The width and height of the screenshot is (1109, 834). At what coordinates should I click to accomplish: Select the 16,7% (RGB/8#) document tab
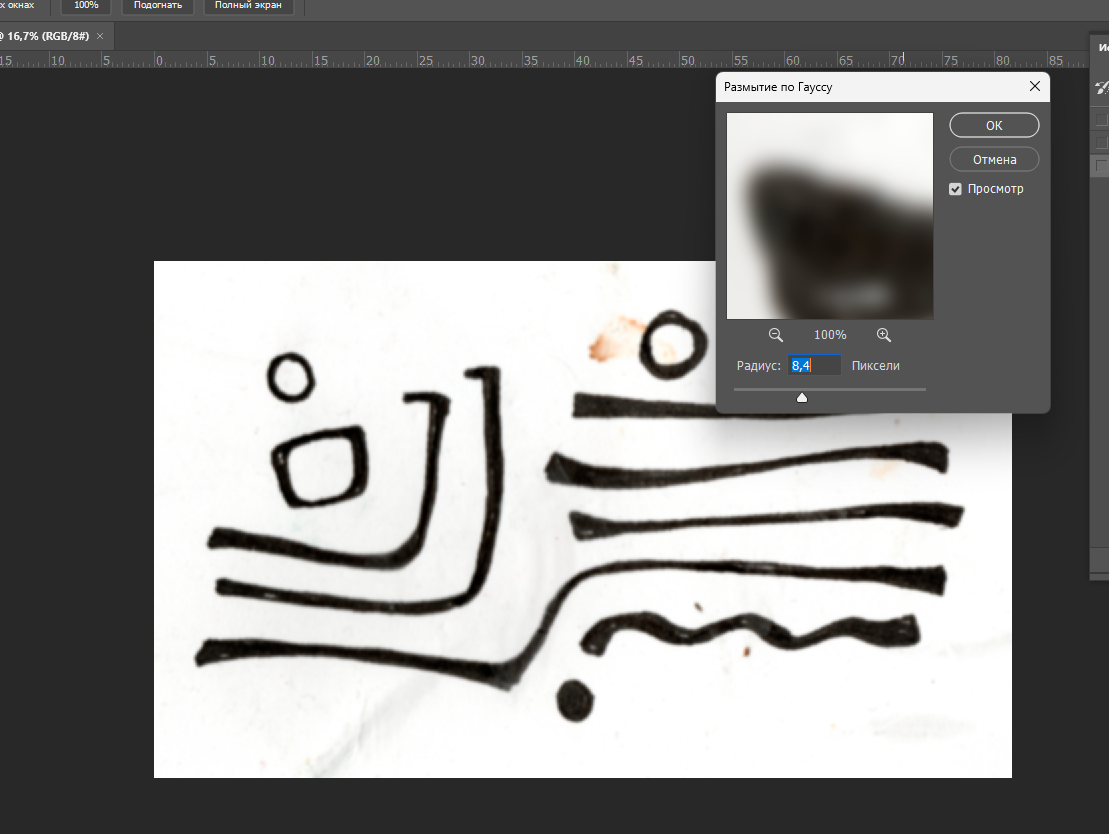48,36
